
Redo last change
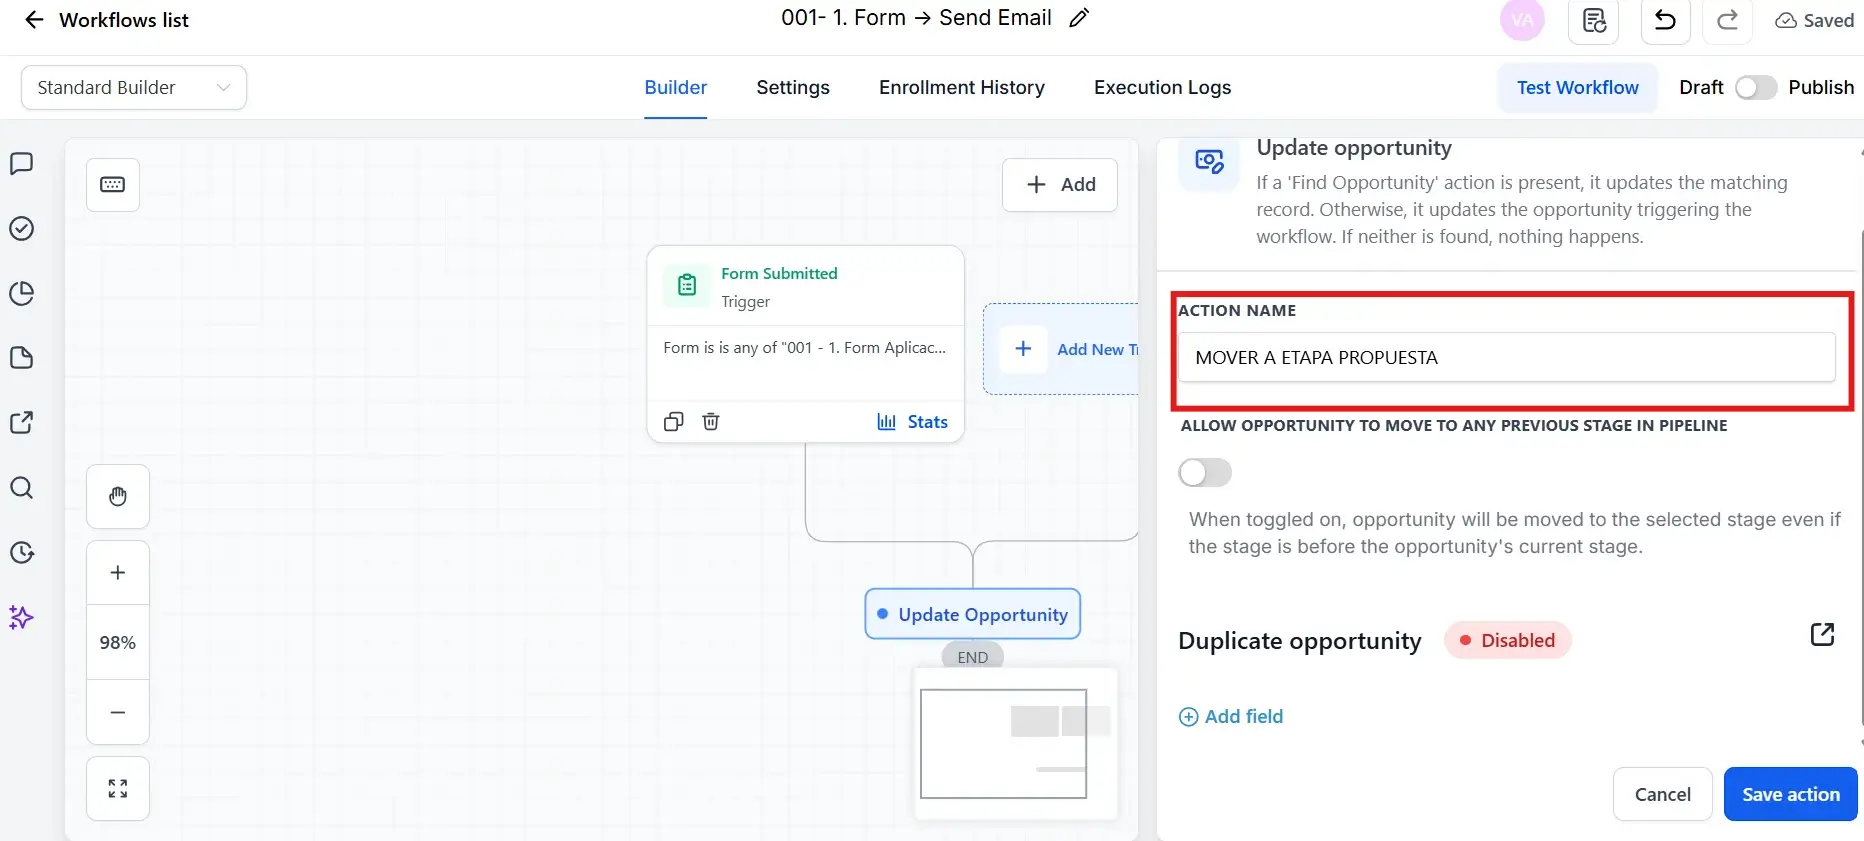point(1727,20)
